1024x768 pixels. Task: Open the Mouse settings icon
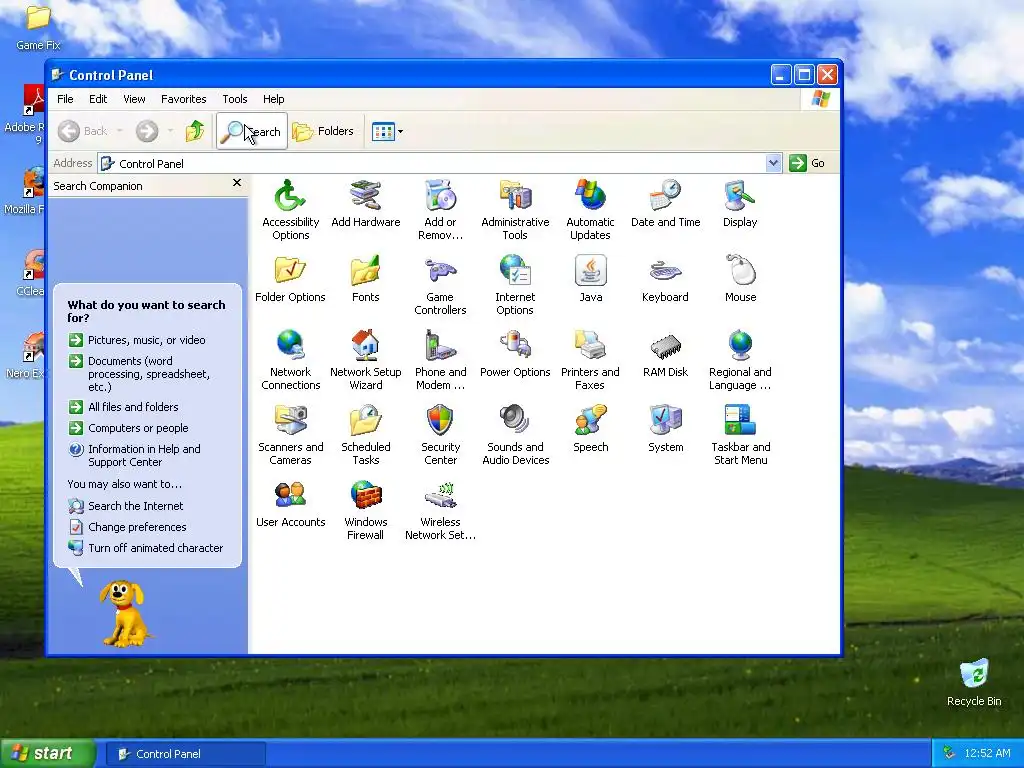click(x=741, y=278)
